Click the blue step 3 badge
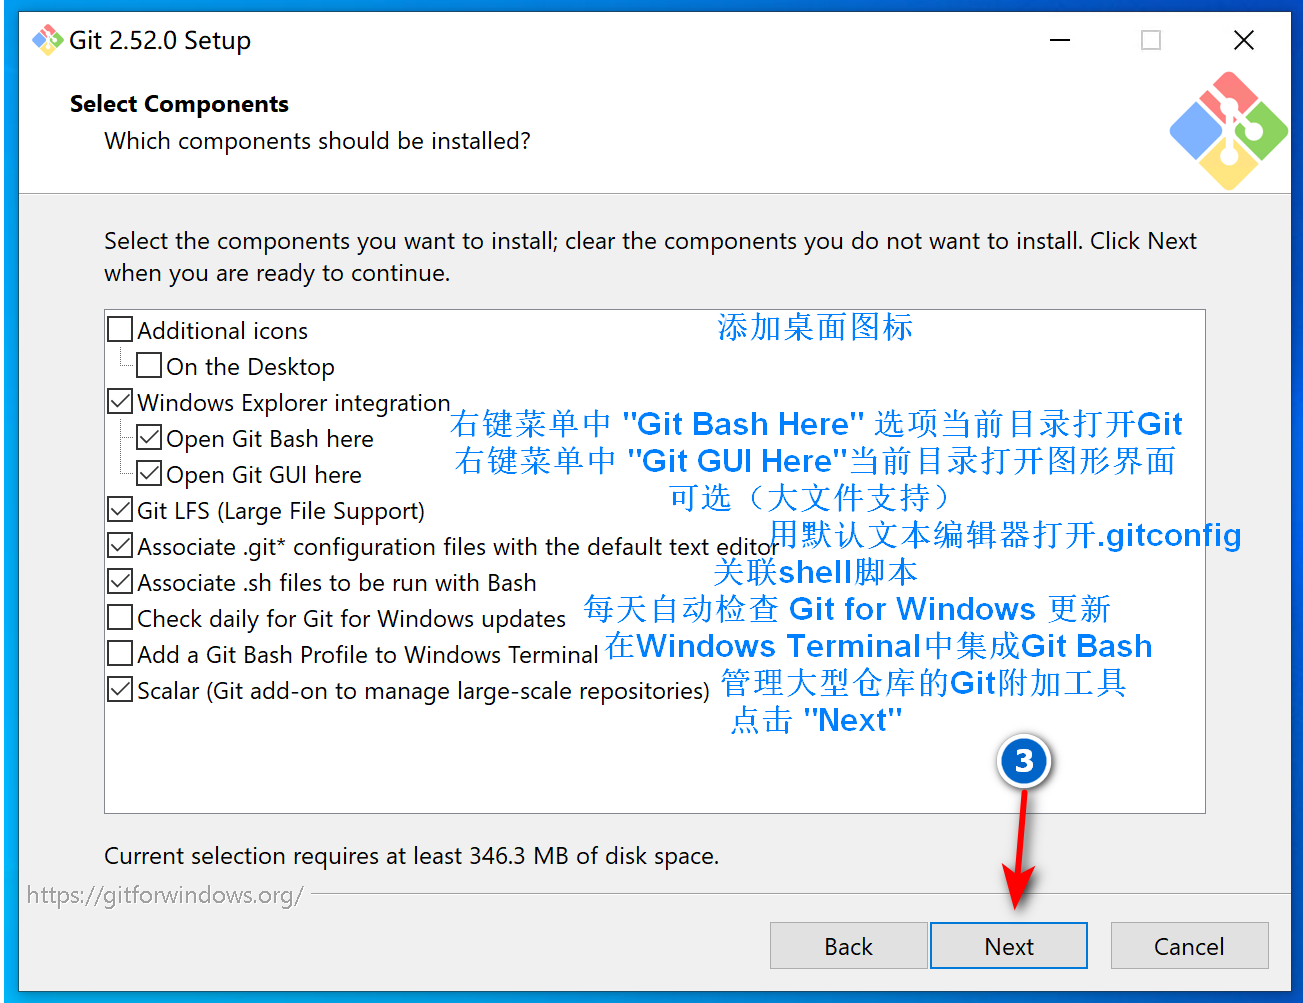This screenshot has height=1003, width=1303. pos(1023,761)
